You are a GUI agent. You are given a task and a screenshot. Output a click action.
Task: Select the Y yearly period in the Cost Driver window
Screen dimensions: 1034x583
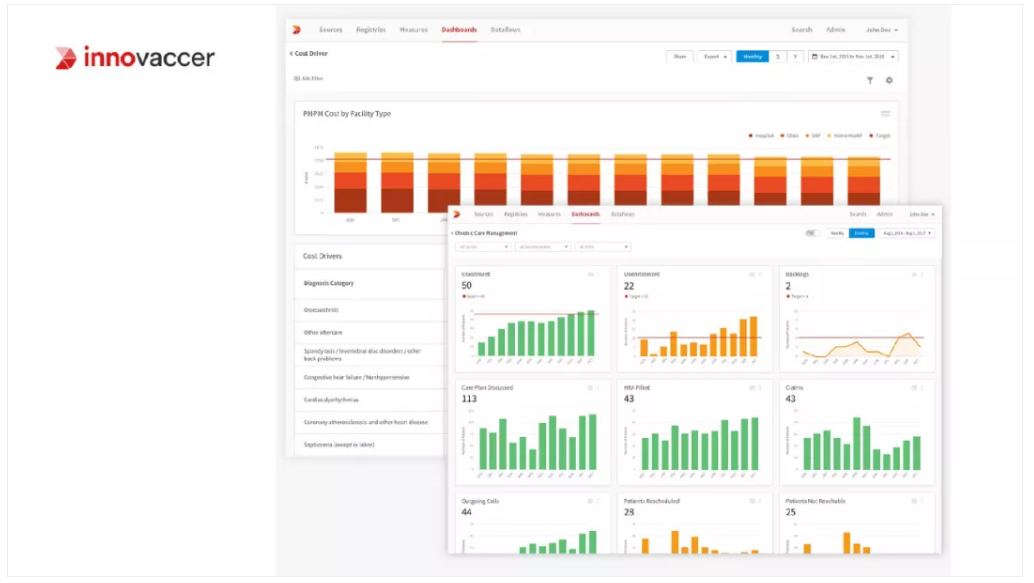point(795,57)
